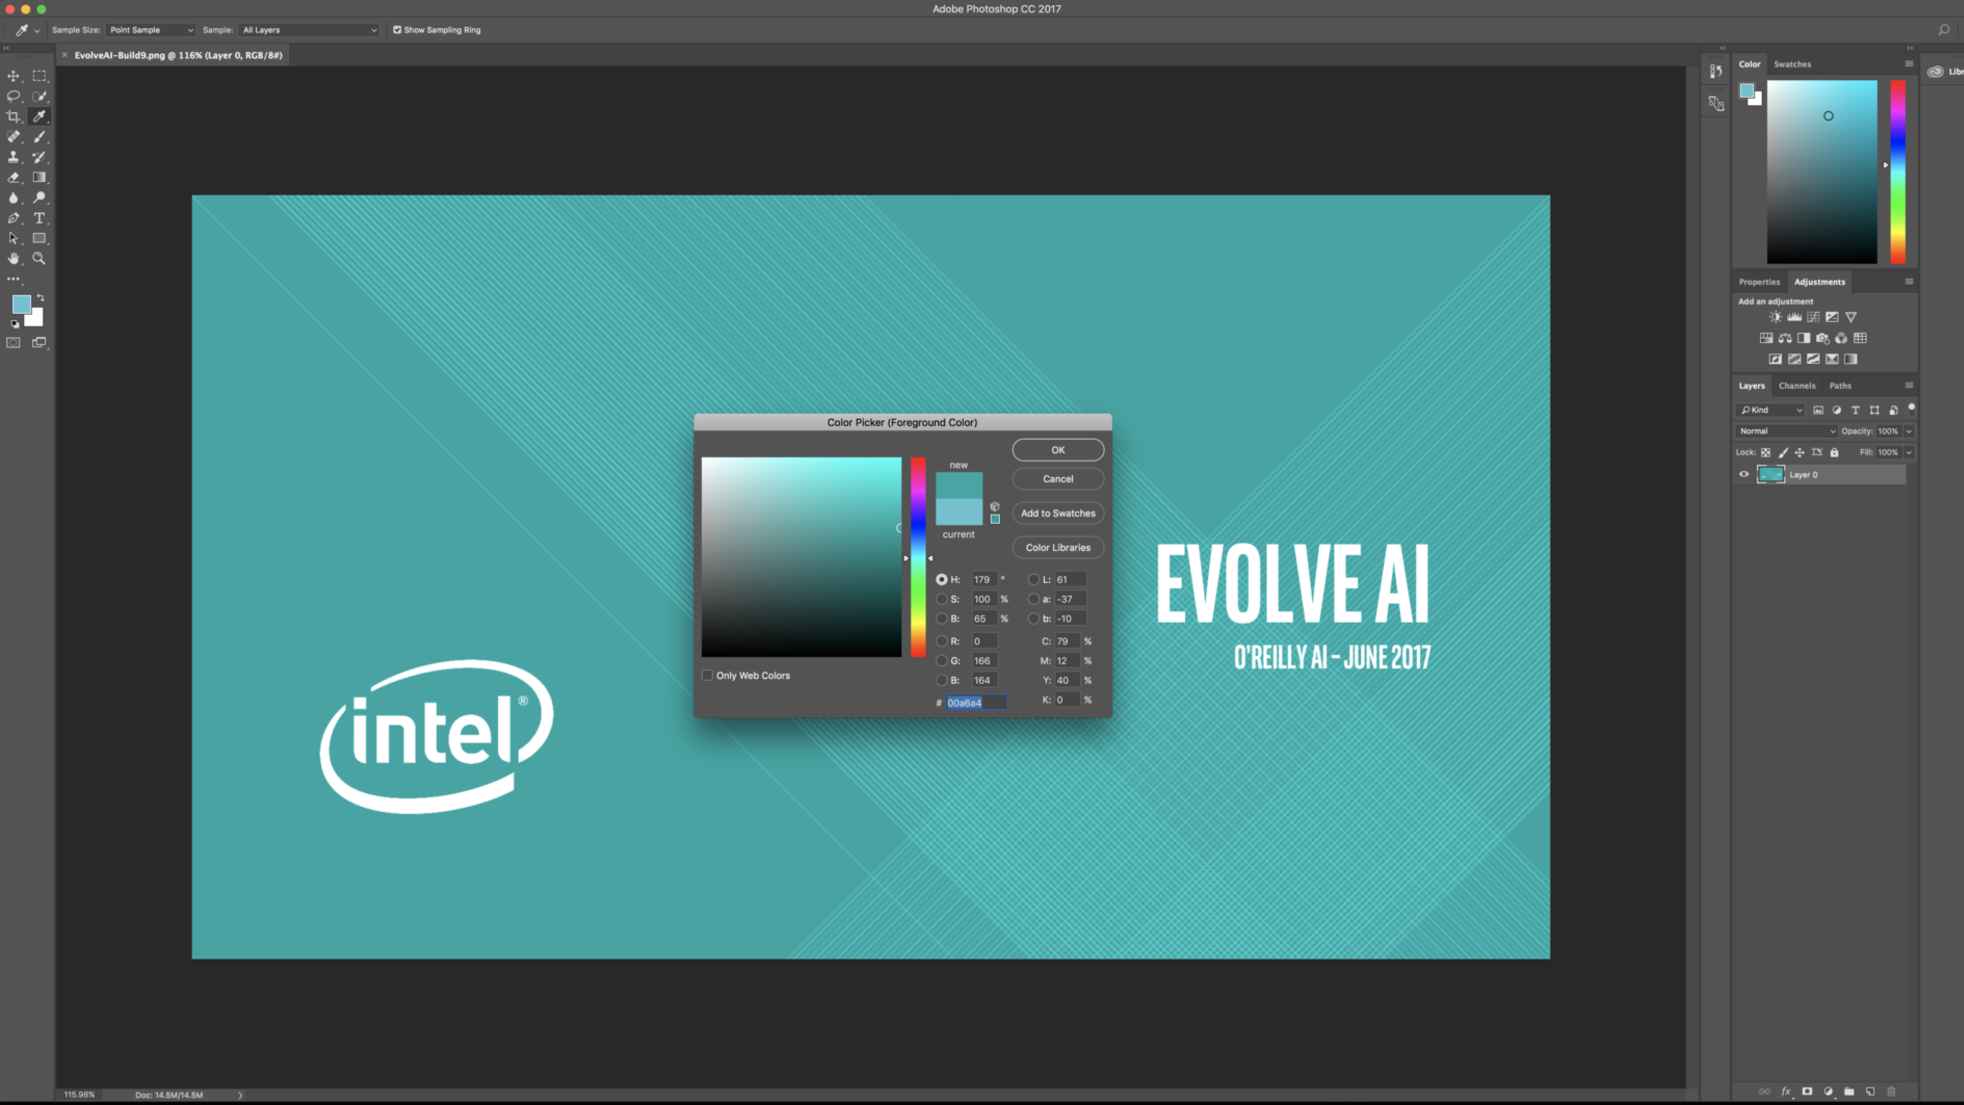Select the Color panel tab
Image resolution: width=1964 pixels, height=1105 pixels.
point(1749,64)
